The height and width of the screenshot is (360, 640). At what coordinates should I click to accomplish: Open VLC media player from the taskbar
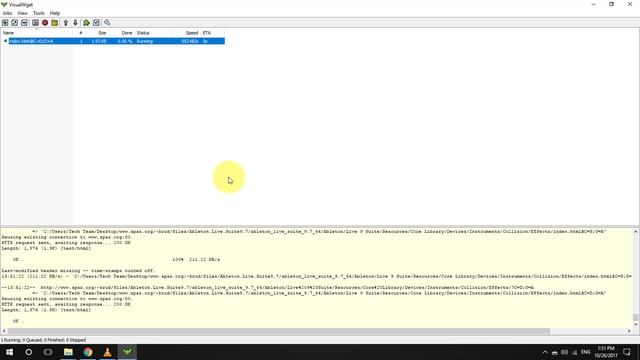click(x=107, y=352)
